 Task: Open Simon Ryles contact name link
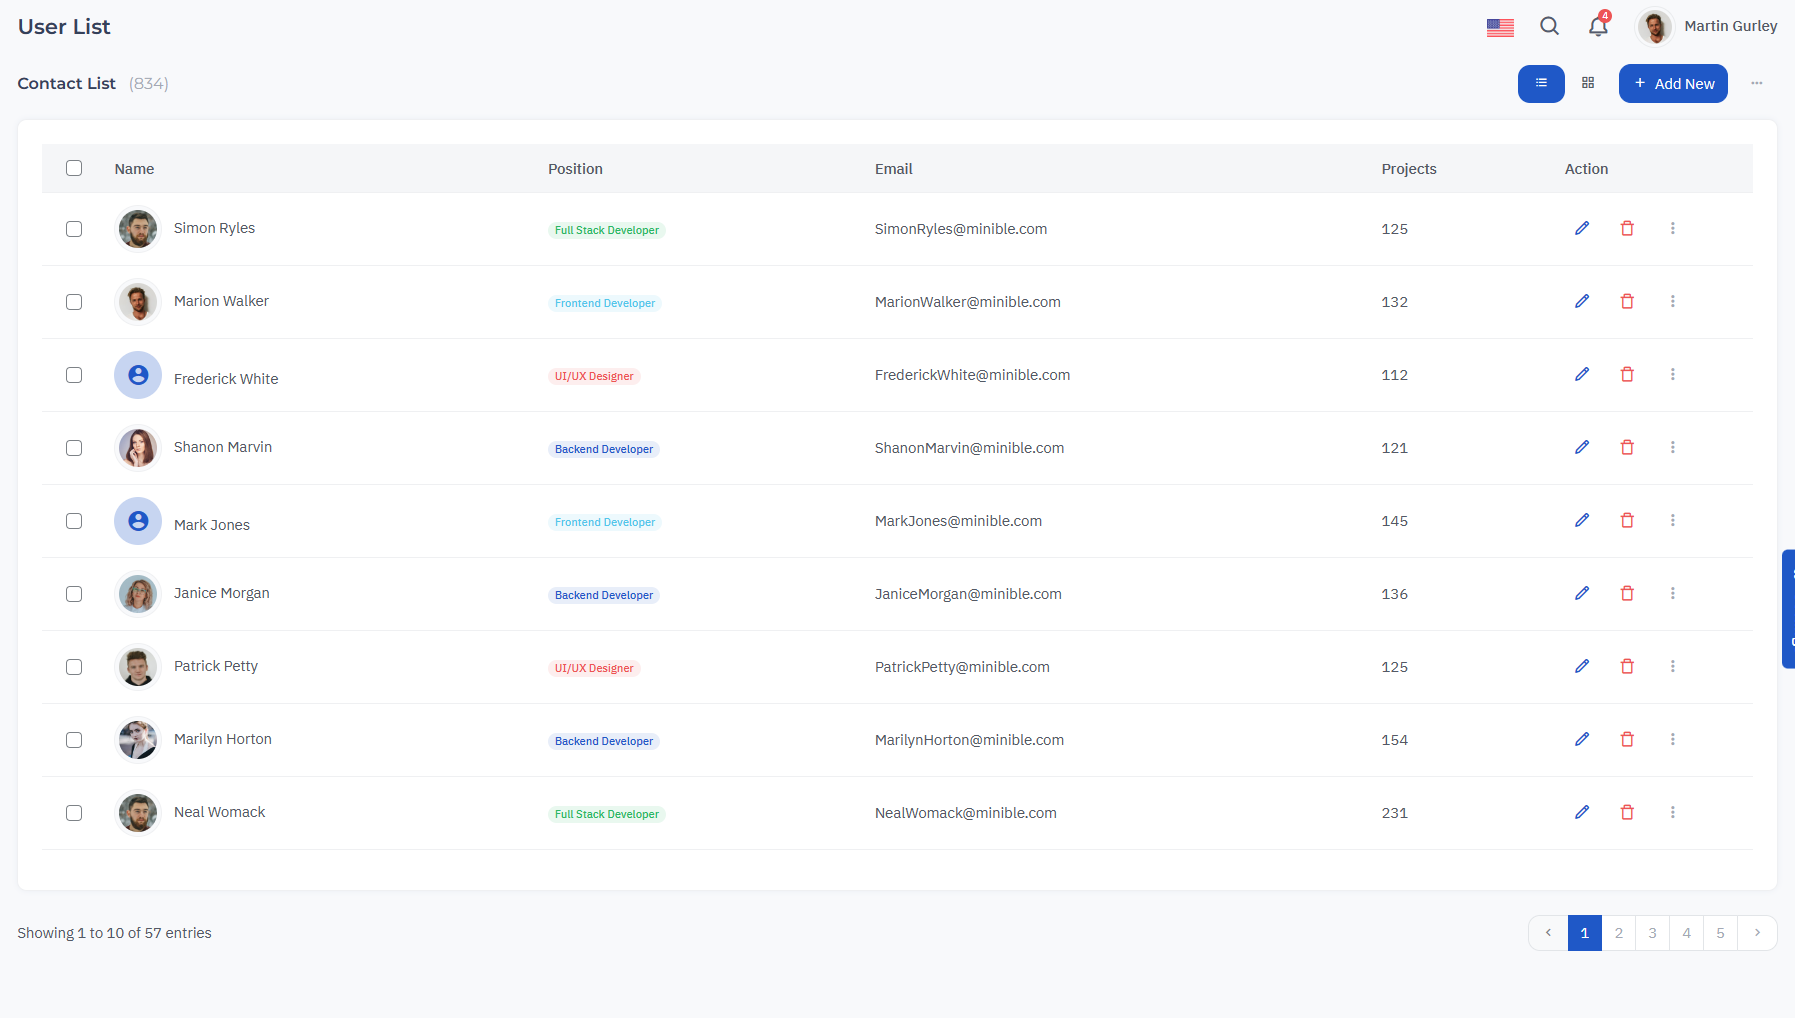(x=214, y=228)
